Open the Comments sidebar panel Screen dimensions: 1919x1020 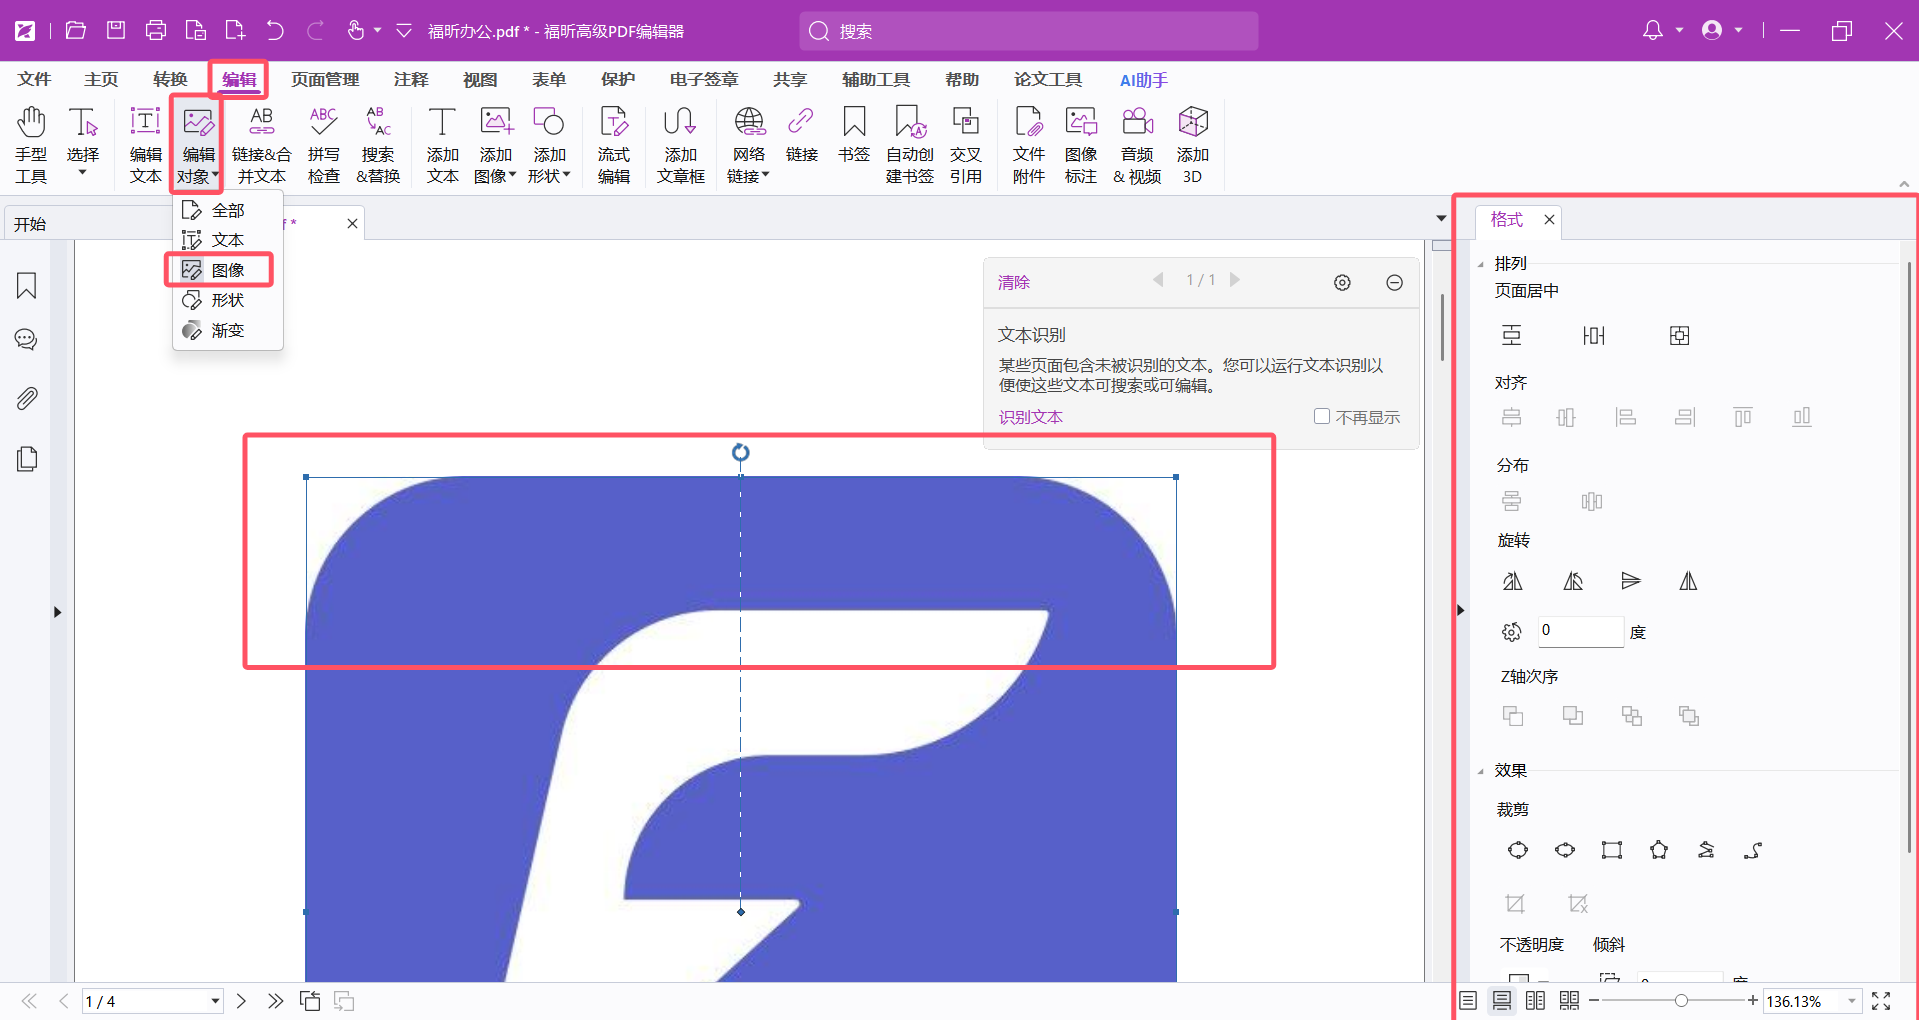[27, 340]
